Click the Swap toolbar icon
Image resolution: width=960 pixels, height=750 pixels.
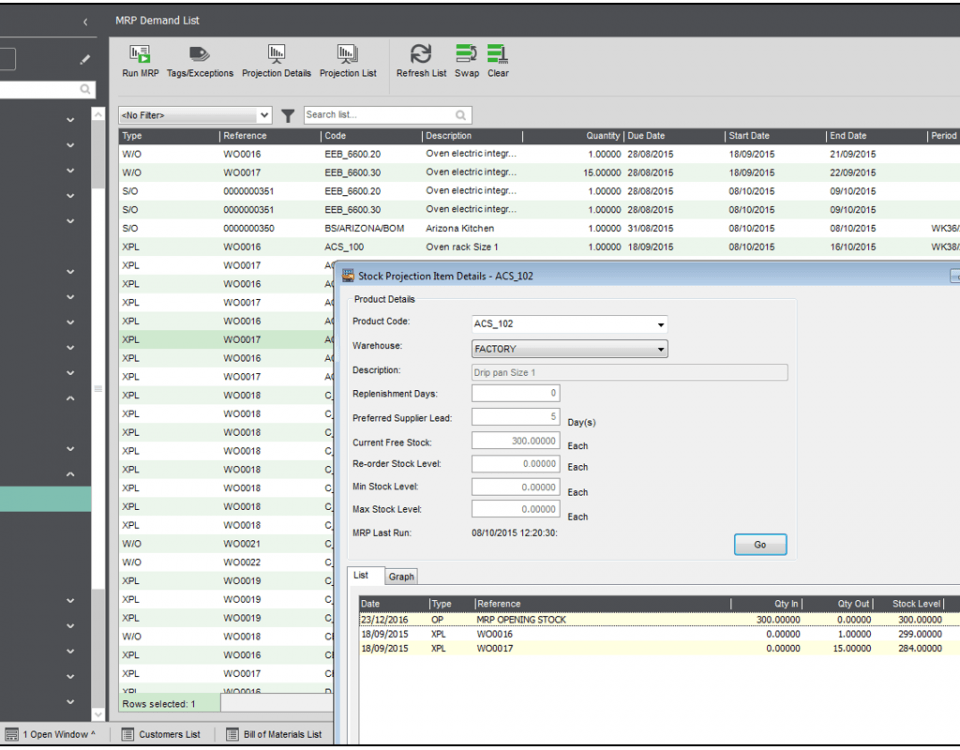(466, 53)
